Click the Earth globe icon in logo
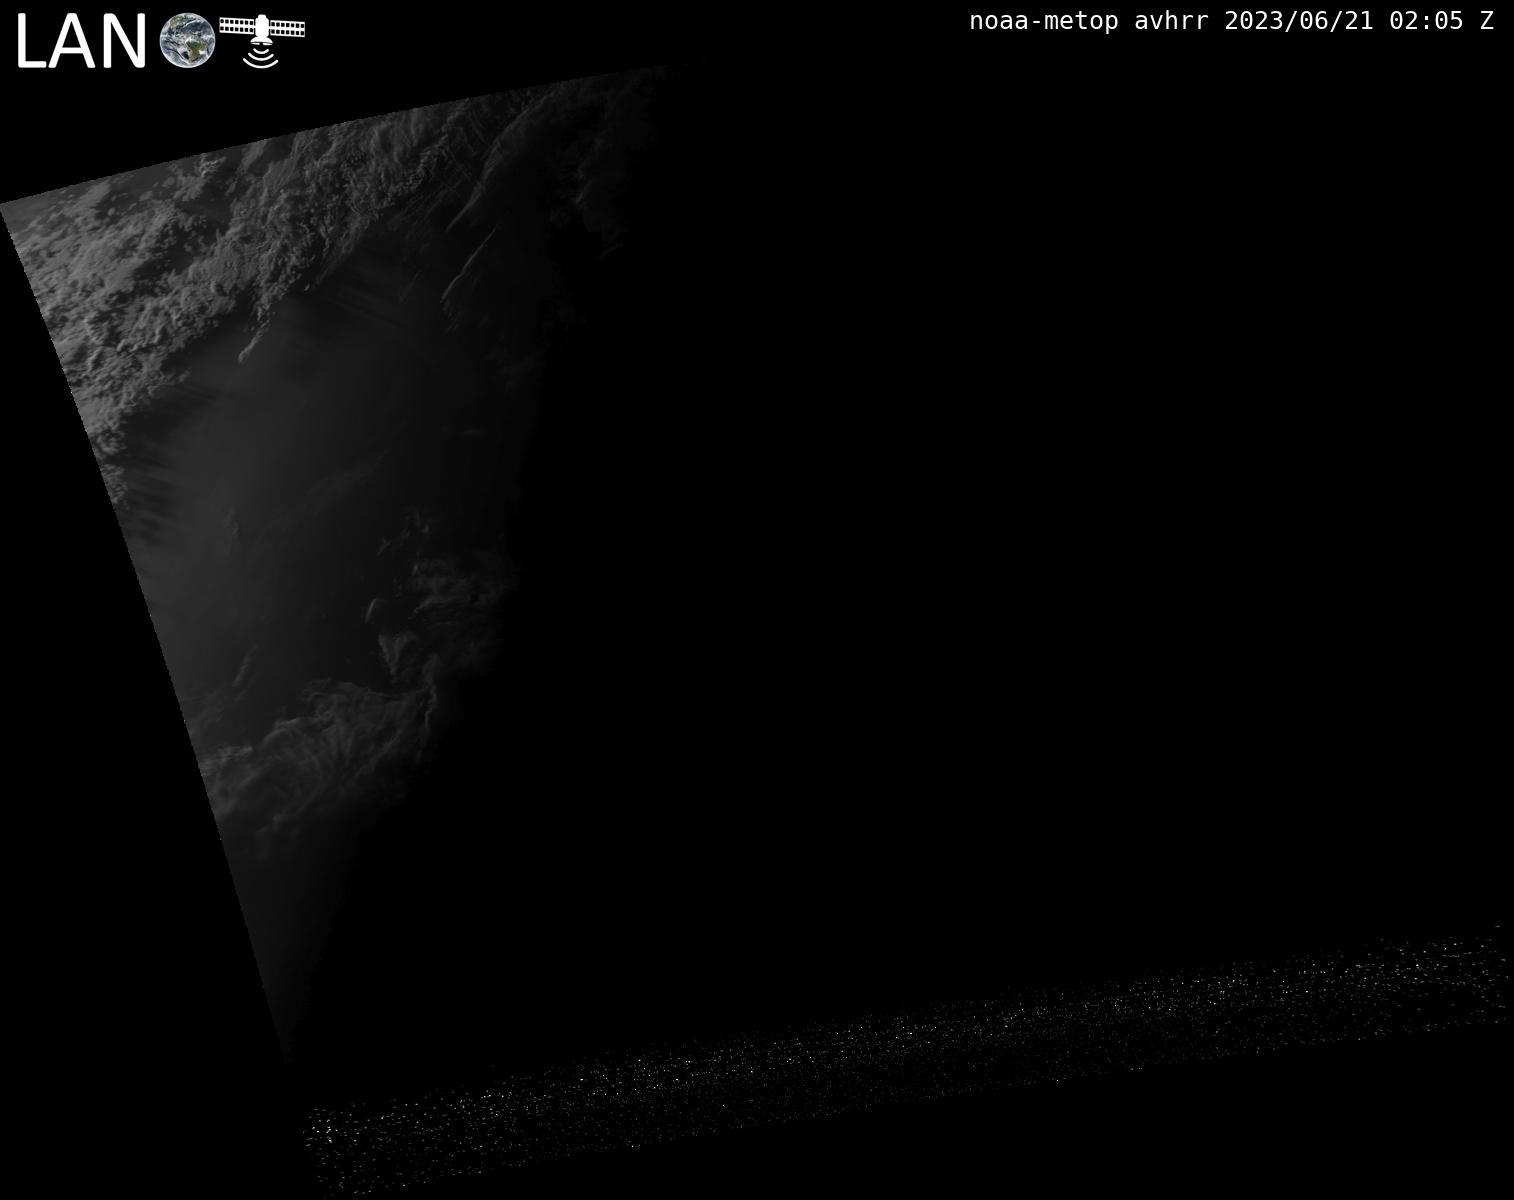The height and width of the screenshot is (1200, 1514). click(188, 41)
